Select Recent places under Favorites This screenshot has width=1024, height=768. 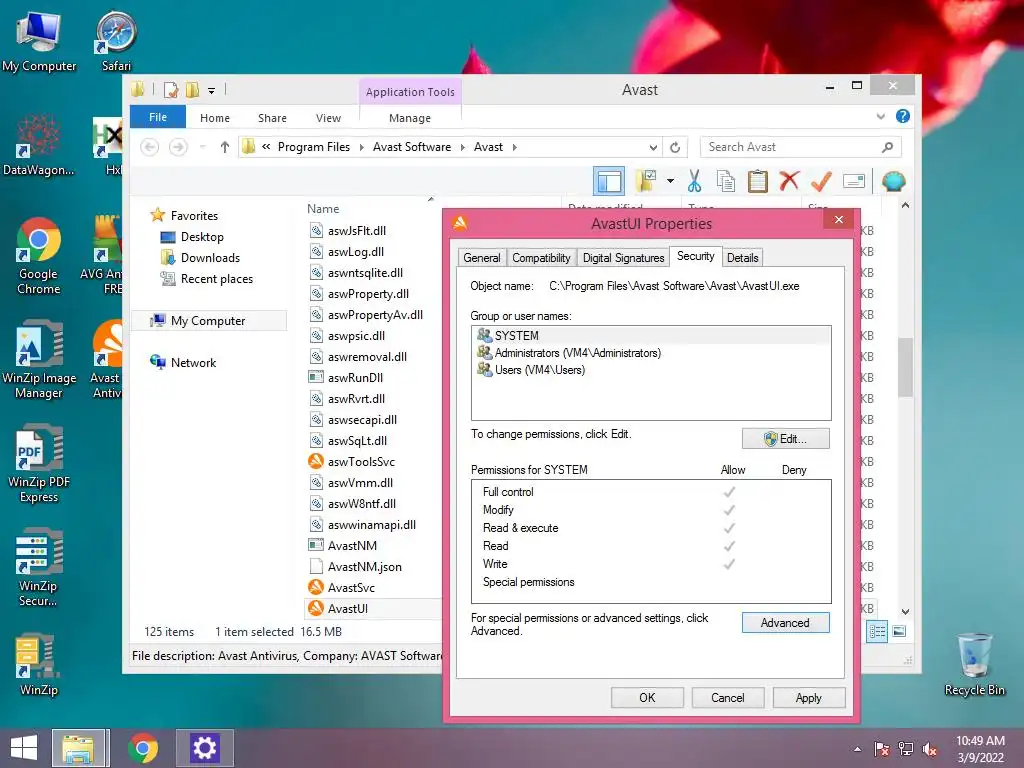click(216, 279)
